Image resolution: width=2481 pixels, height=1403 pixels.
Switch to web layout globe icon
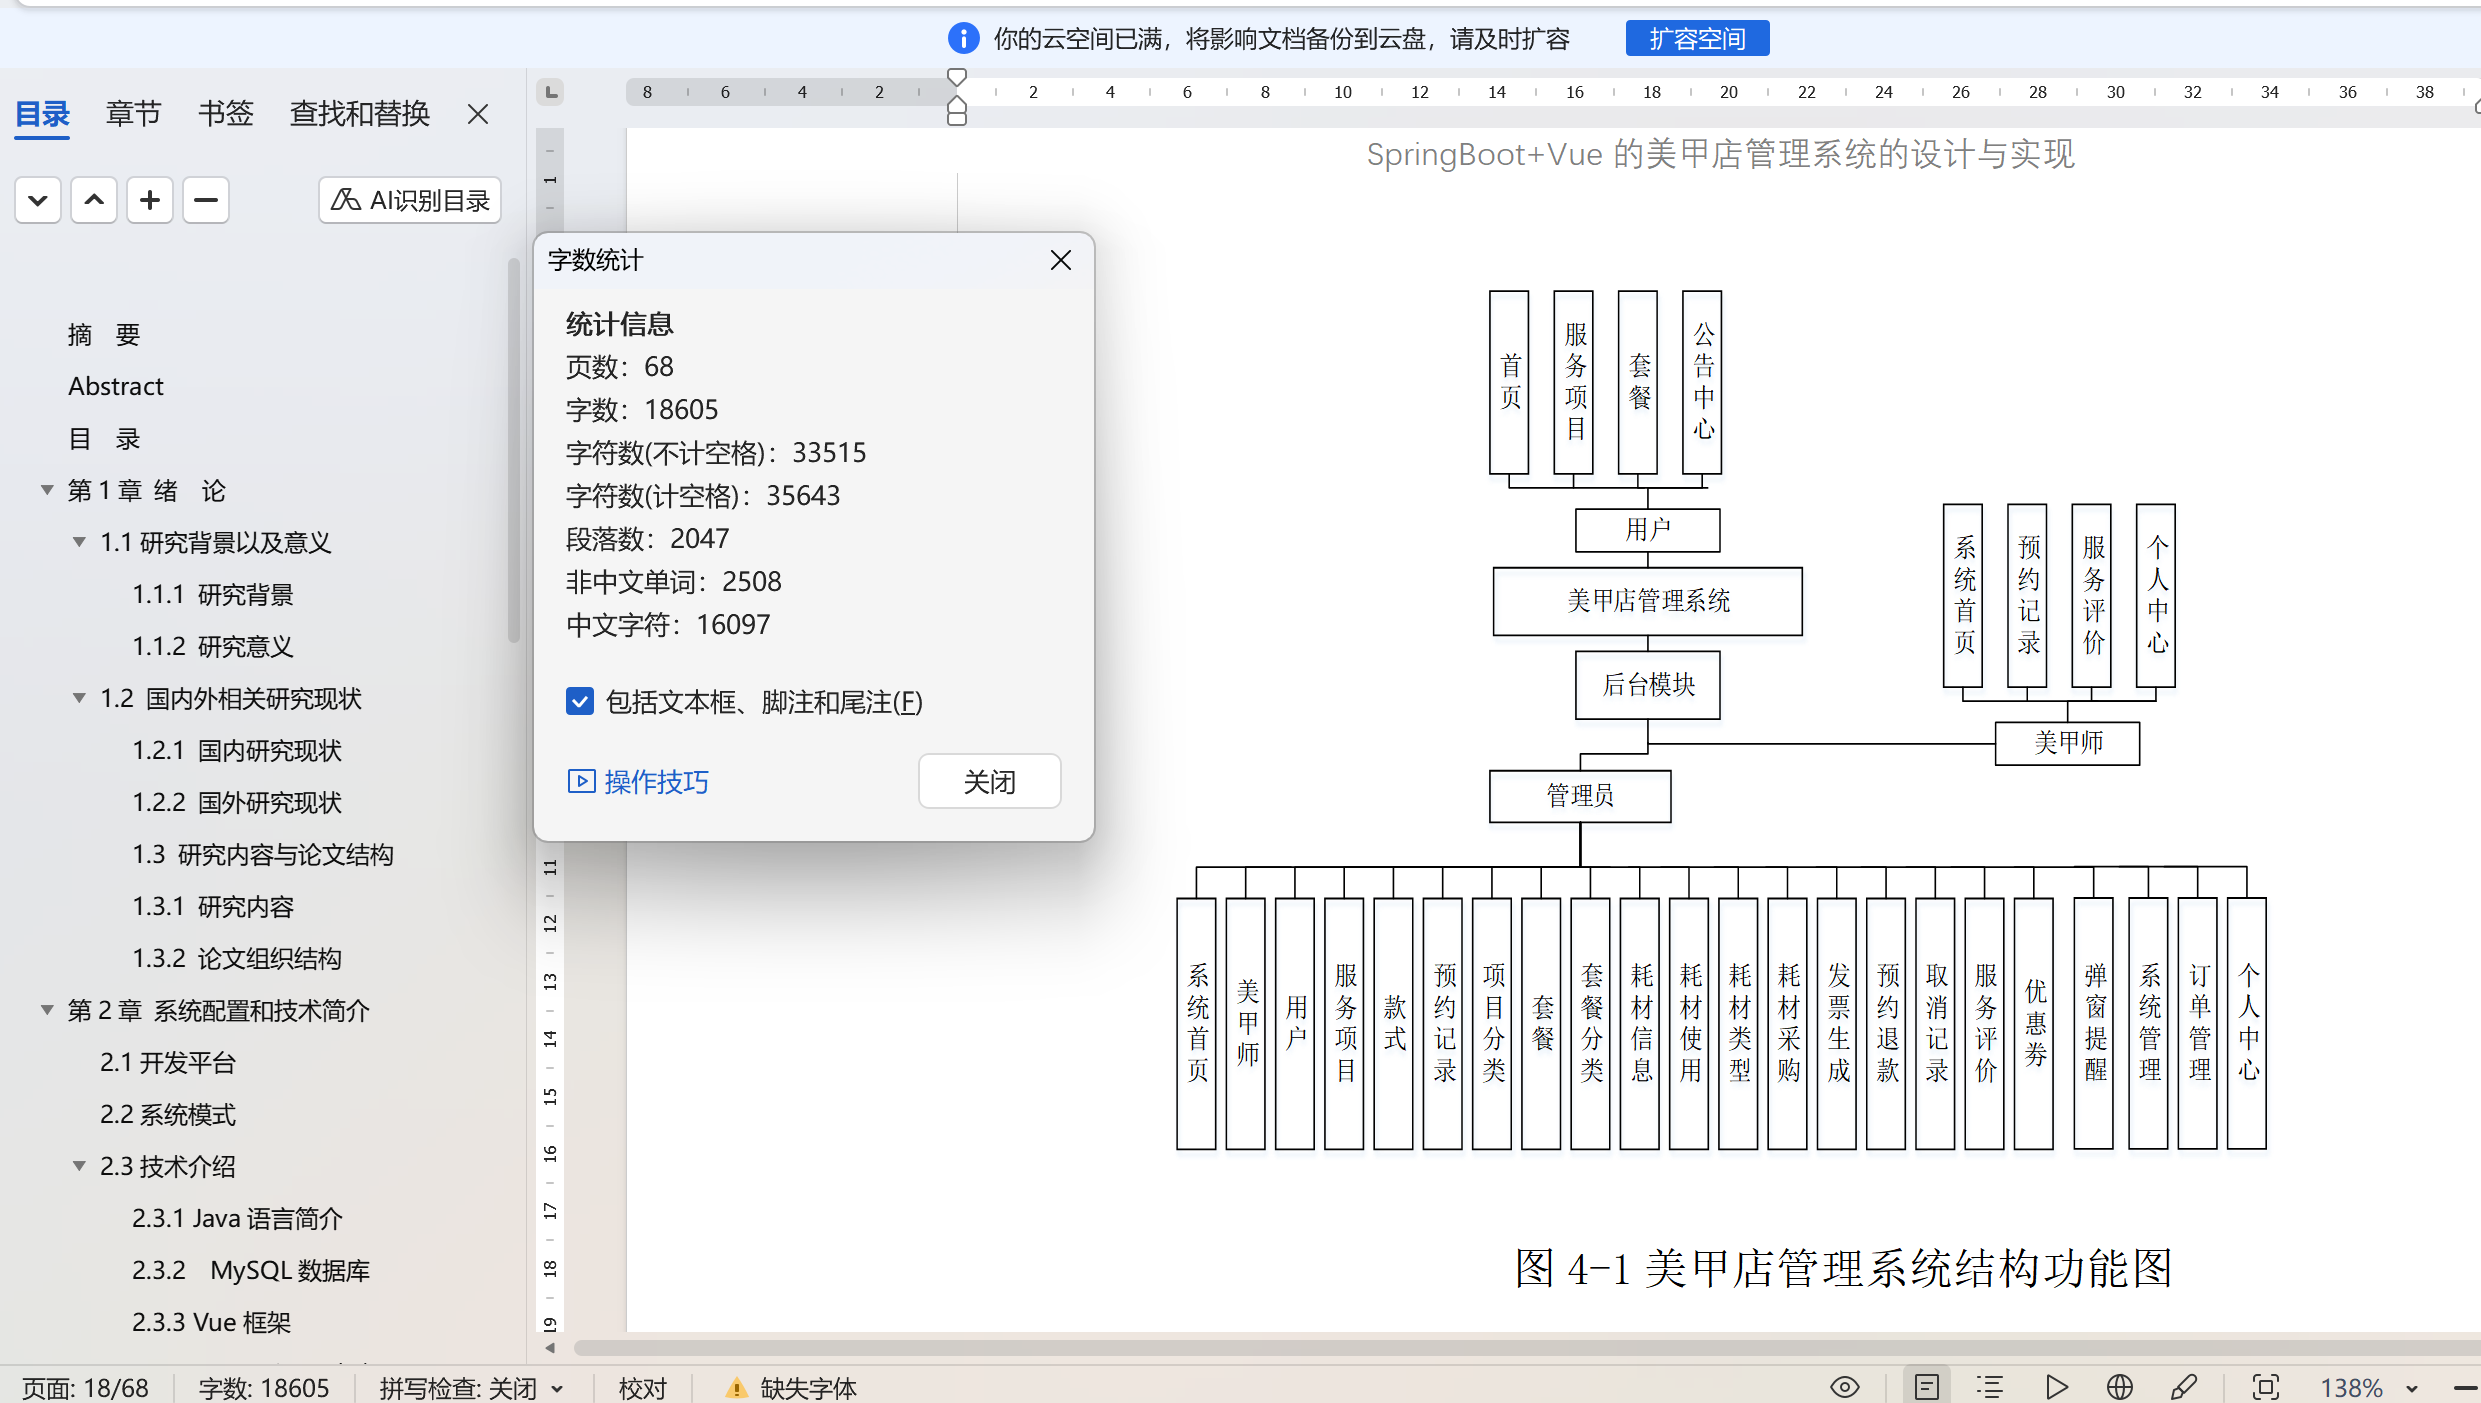[2119, 1387]
